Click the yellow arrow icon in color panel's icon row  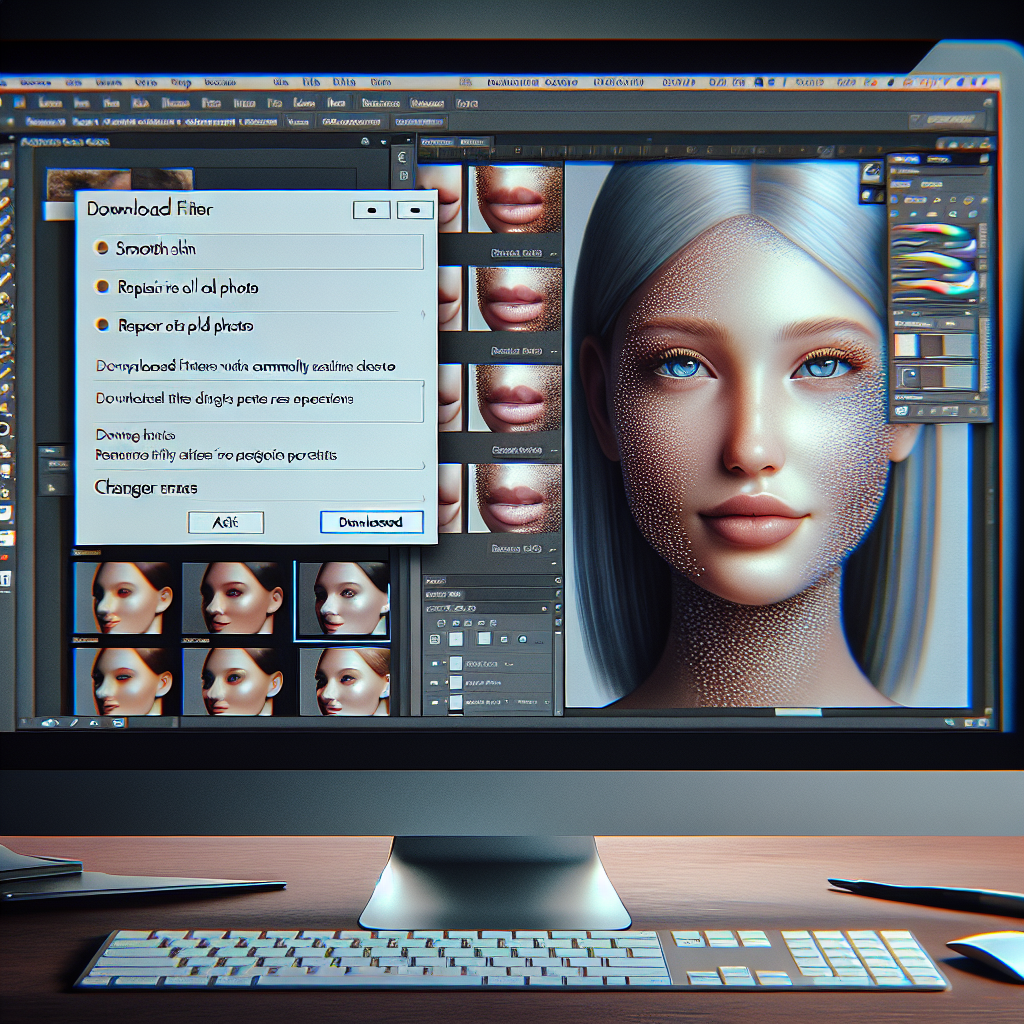(x=936, y=201)
